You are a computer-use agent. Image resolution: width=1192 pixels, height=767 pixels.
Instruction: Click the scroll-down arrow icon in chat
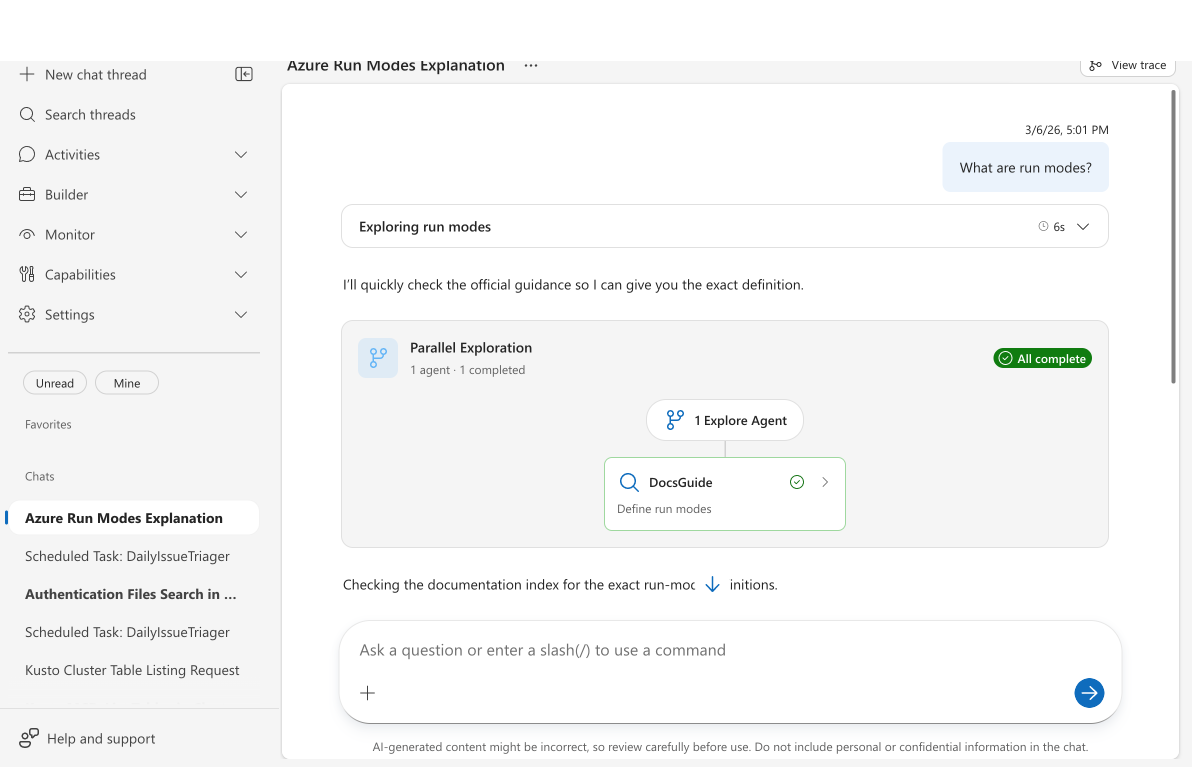pyautogui.click(x=712, y=585)
